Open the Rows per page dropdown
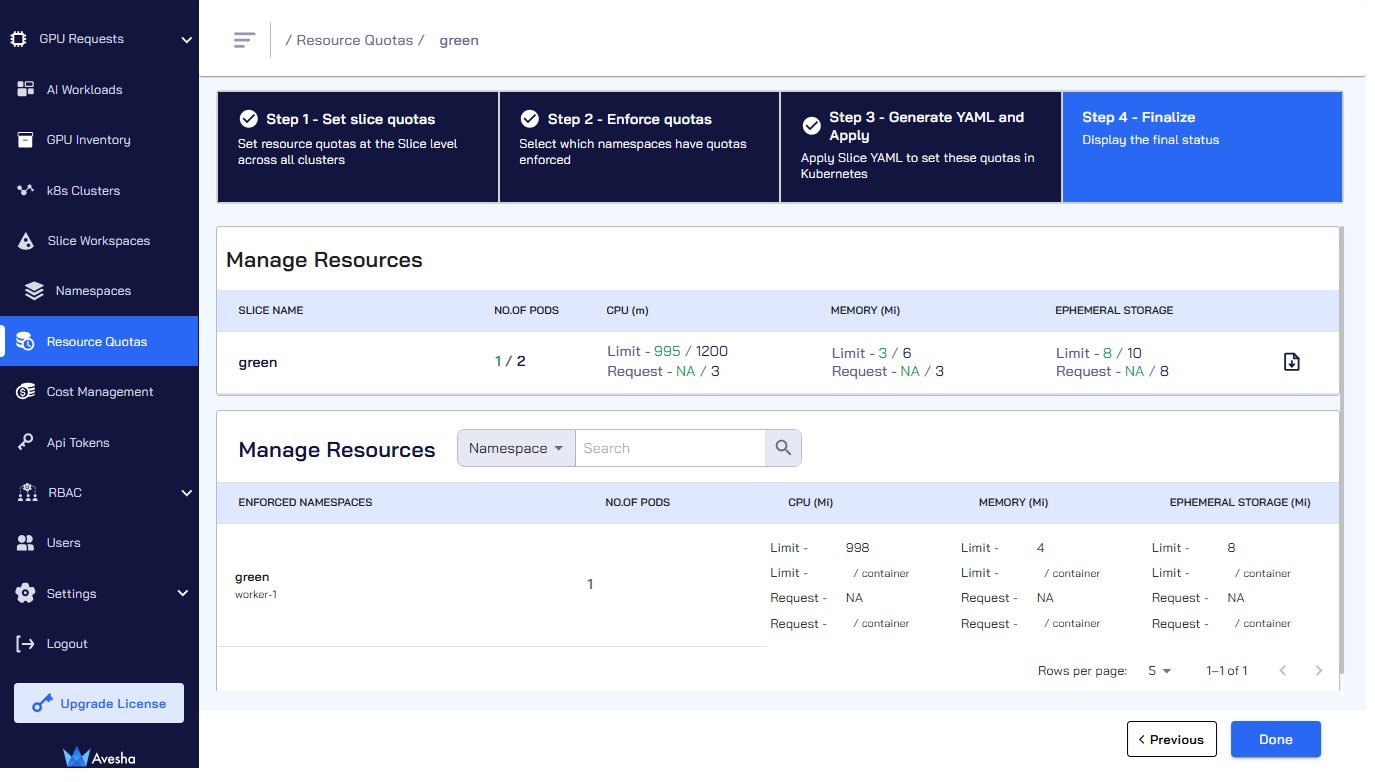 pyautogui.click(x=1159, y=671)
